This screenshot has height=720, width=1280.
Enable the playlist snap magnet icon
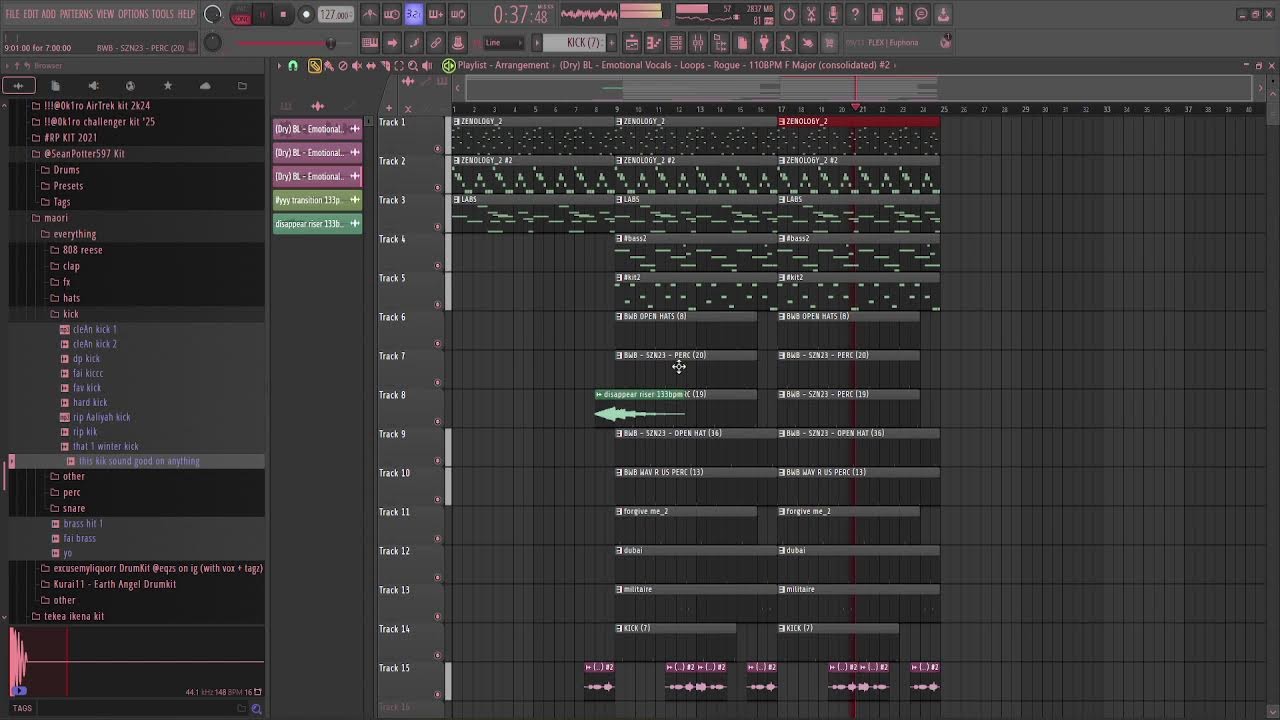(x=293, y=66)
